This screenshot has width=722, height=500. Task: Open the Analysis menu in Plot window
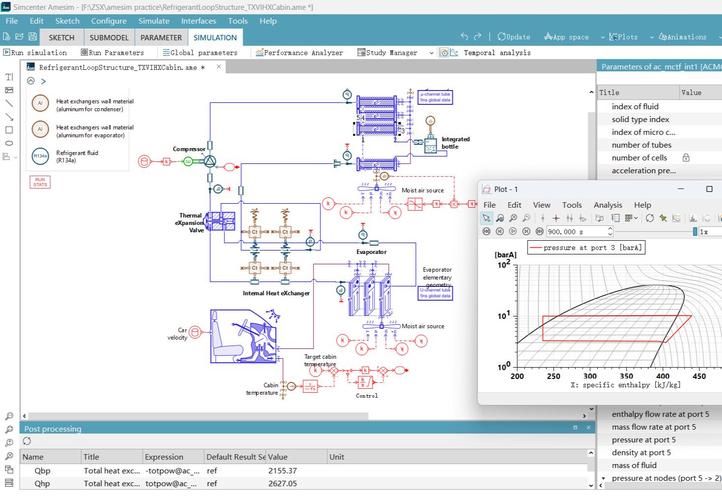tap(607, 205)
